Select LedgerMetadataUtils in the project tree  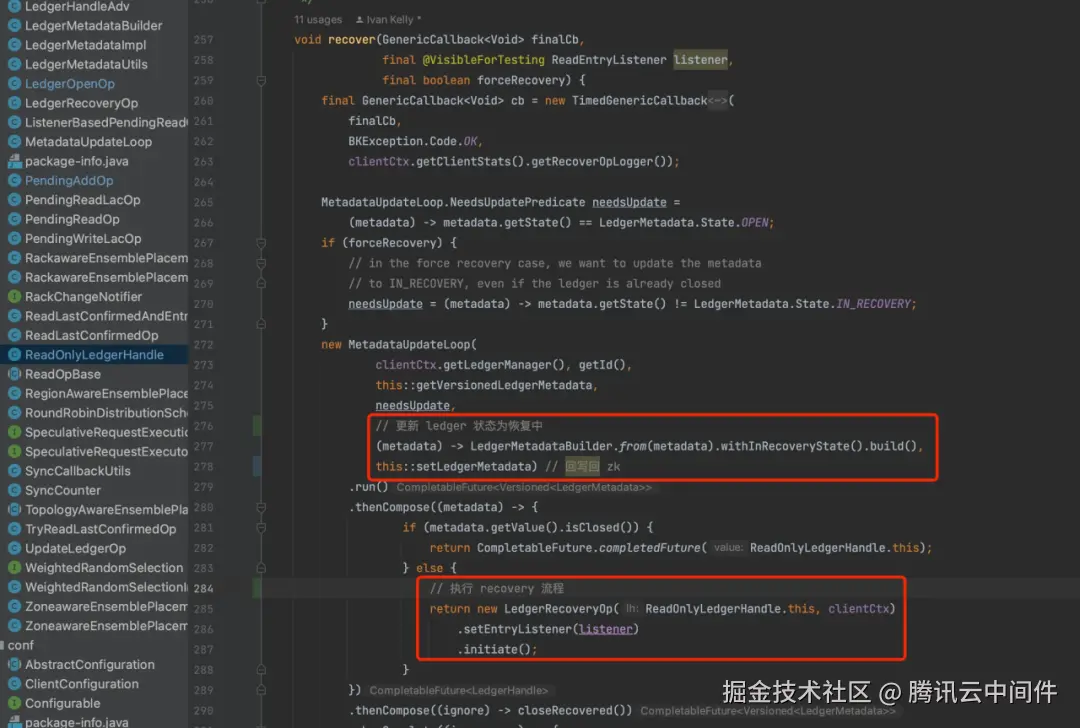click(86, 64)
